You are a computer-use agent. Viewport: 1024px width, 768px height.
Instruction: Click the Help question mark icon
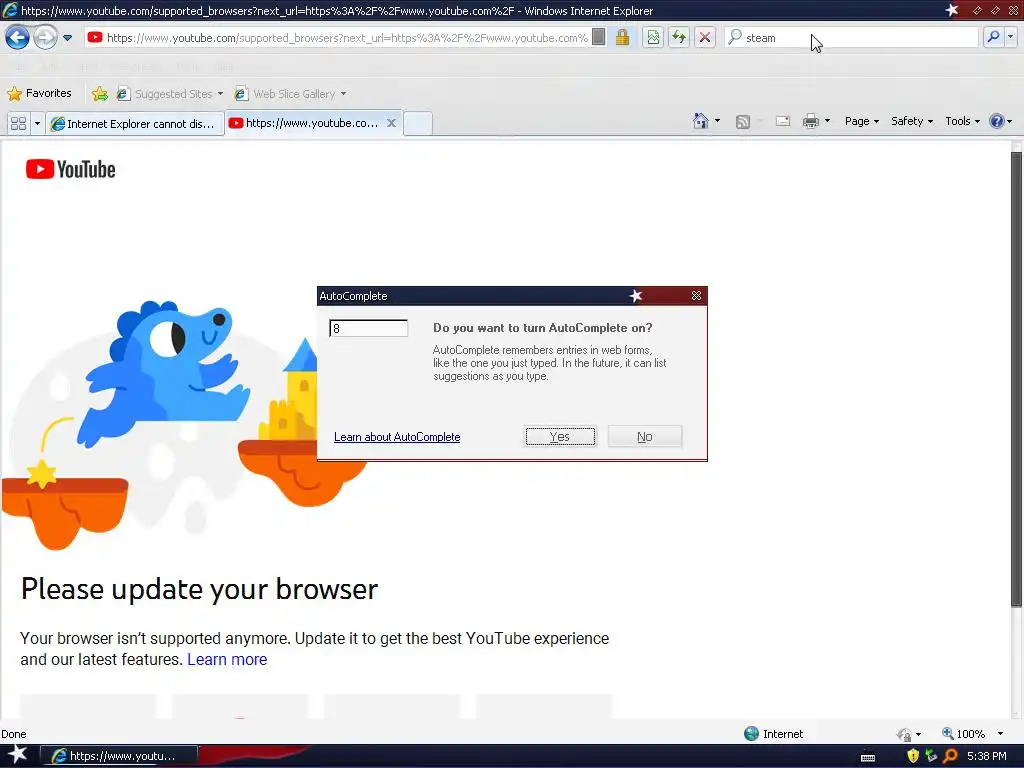(997, 121)
